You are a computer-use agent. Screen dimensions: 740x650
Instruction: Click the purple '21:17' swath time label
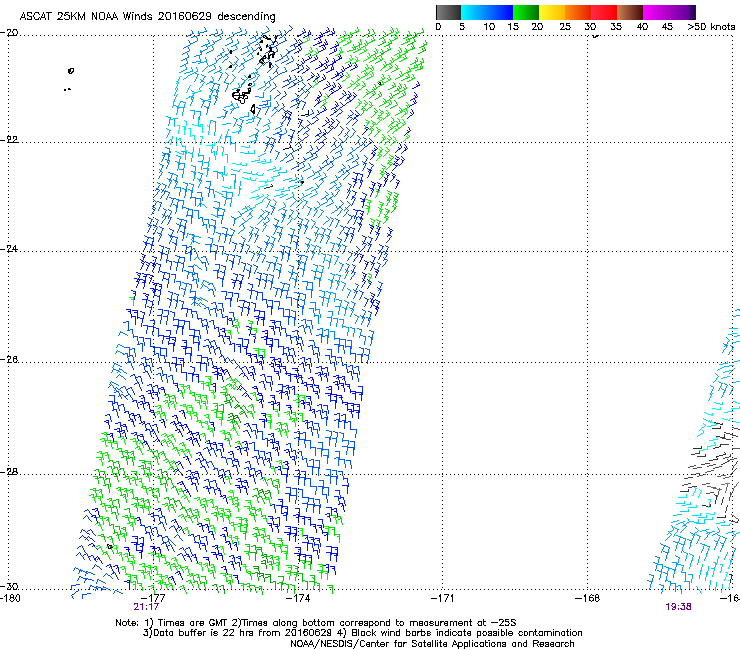146,607
